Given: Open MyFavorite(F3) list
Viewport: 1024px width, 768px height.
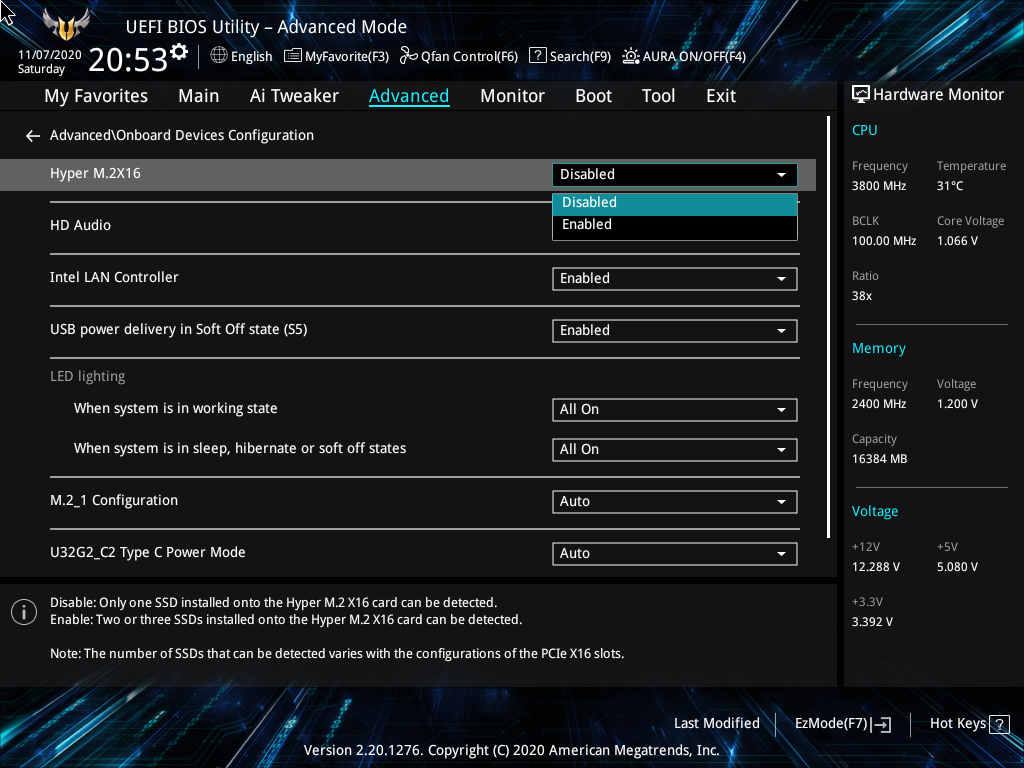Looking at the screenshot, I should click(x=336, y=56).
